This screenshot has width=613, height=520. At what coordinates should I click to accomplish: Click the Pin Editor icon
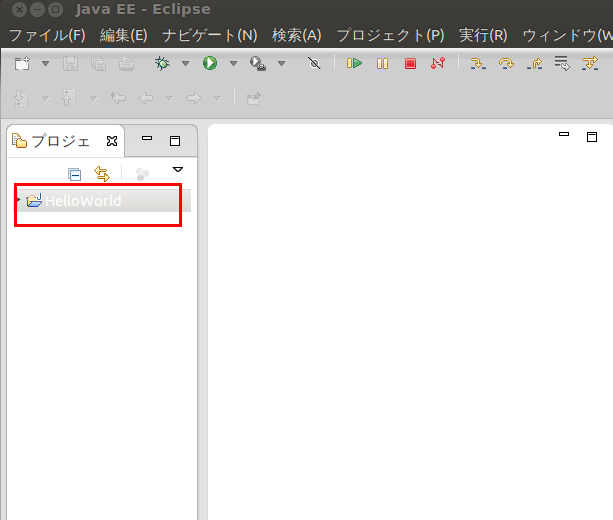tap(254, 98)
